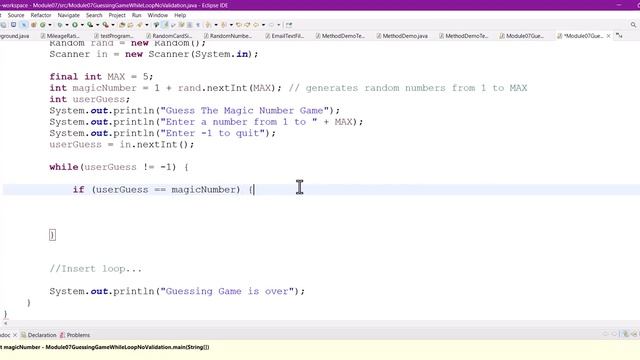The height and width of the screenshot is (360, 640).
Task: Click the Search flashlight toolbar icon
Action: coord(140,25)
